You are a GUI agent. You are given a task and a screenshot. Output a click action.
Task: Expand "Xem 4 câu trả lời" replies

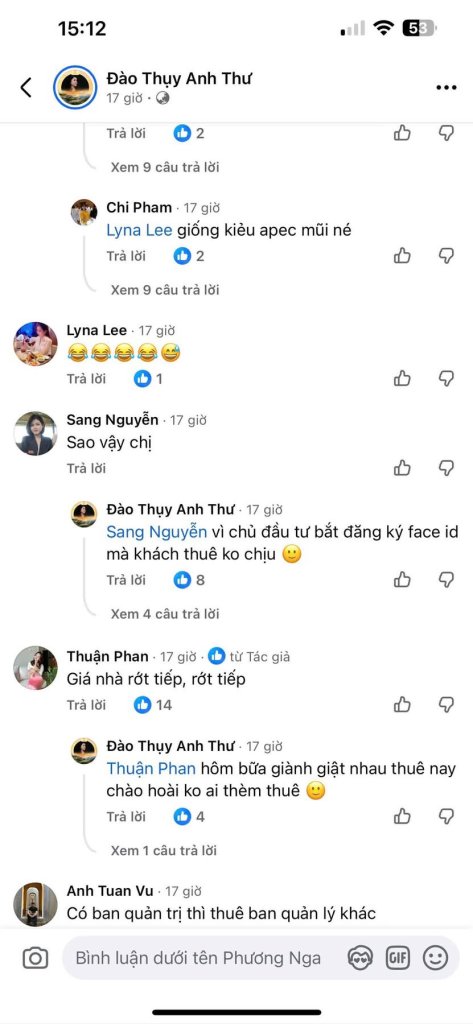tap(165, 614)
